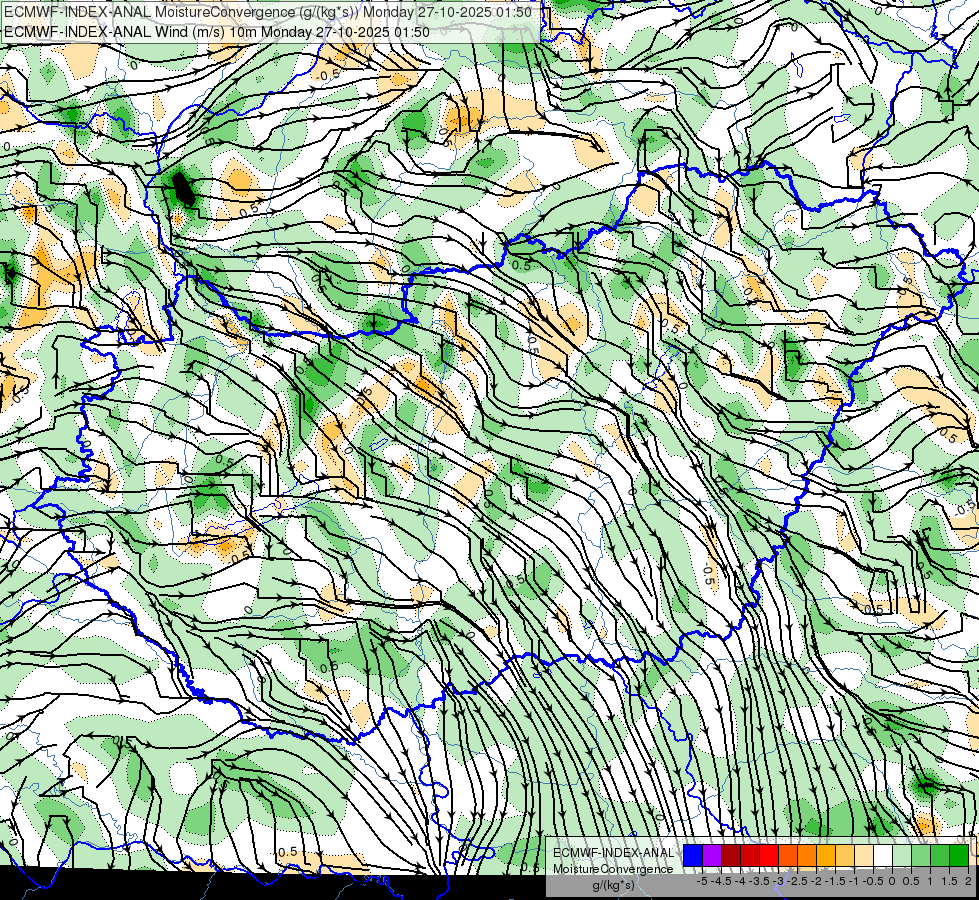Viewport: 979px width, 900px height.
Task: Select the MoistureConvergence title line at top
Action: (x=268, y=12)
